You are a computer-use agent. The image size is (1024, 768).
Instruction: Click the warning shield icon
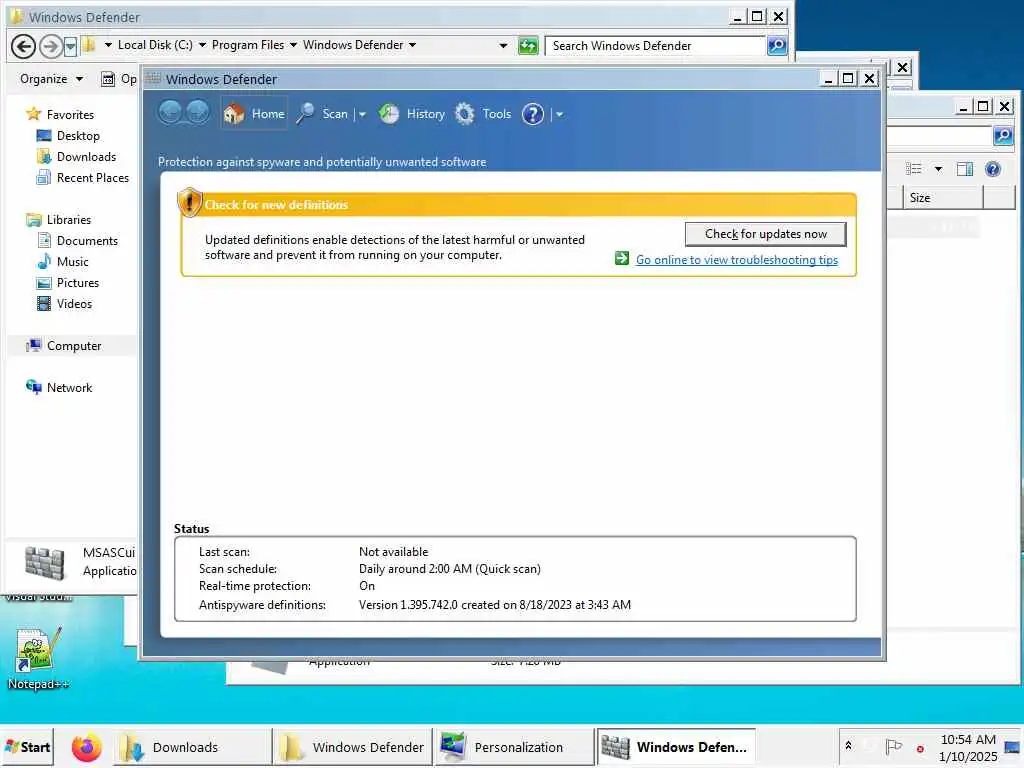(x=189, y=202)
